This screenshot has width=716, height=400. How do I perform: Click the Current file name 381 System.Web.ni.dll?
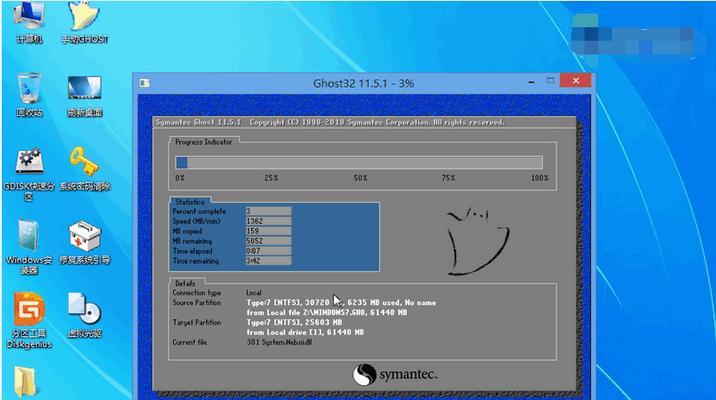[x=279, y=342]
